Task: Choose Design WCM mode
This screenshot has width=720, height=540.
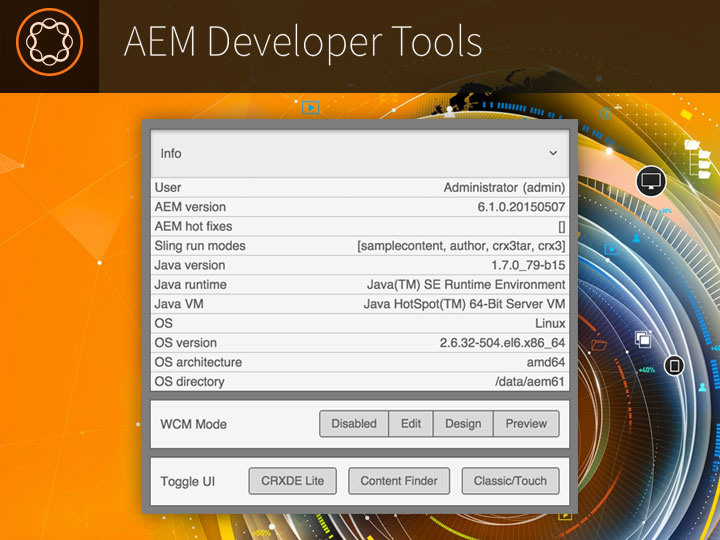Action: tap(463, 423)
